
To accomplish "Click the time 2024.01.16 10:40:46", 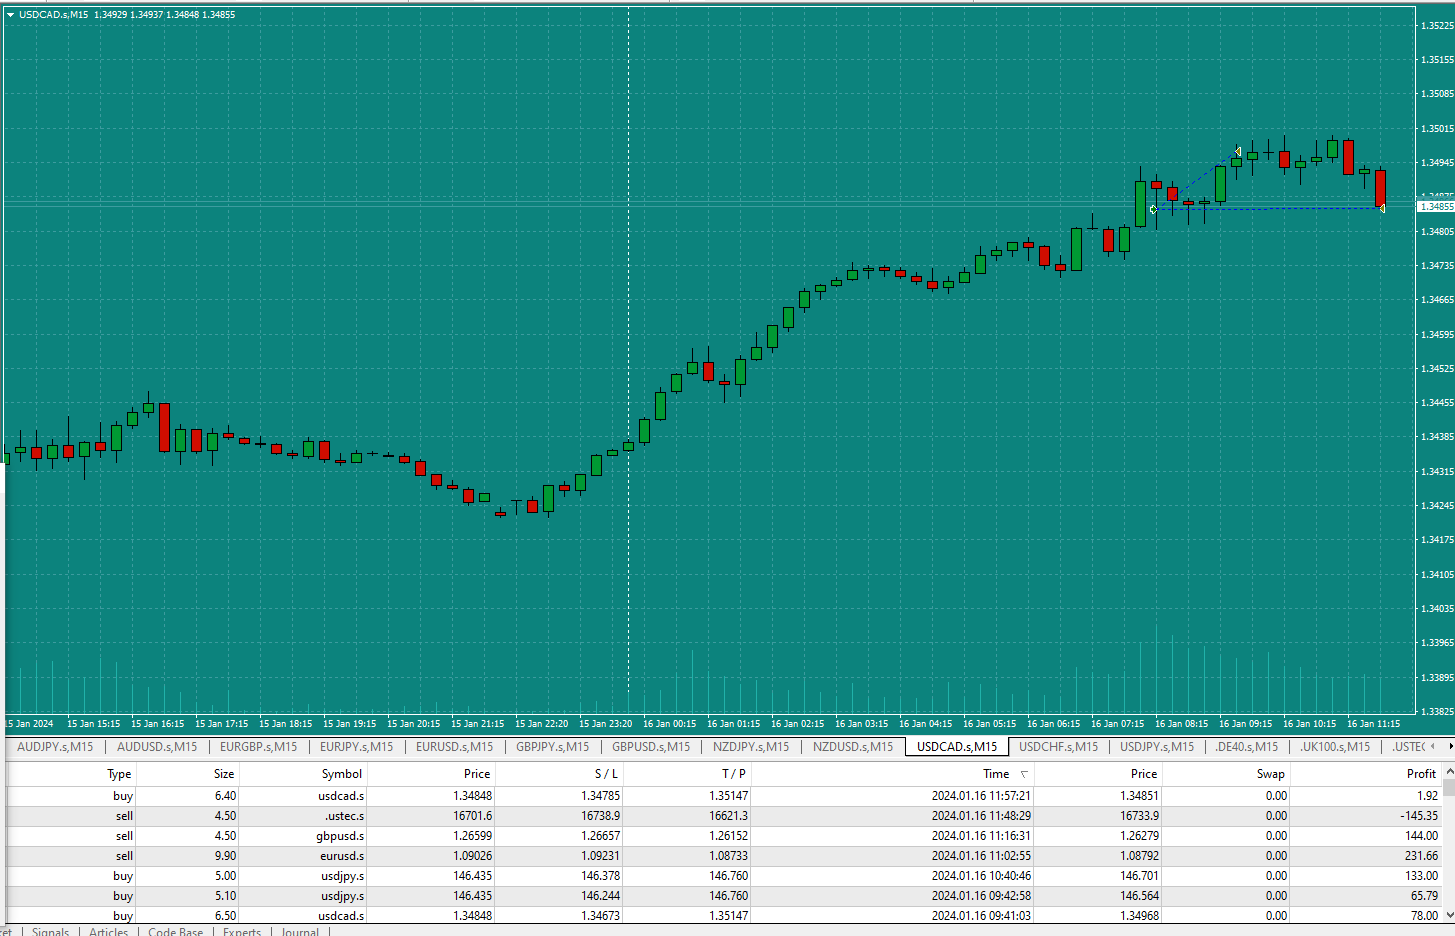I will point(981,876).
